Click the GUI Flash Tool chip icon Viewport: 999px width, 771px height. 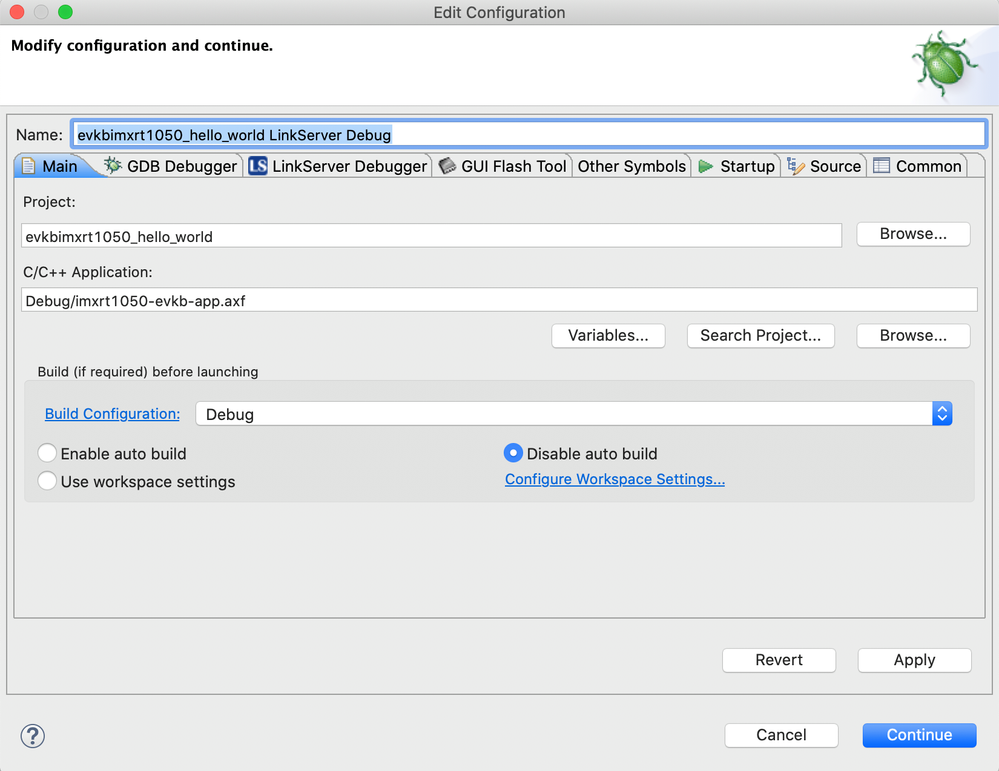[447, 166]
